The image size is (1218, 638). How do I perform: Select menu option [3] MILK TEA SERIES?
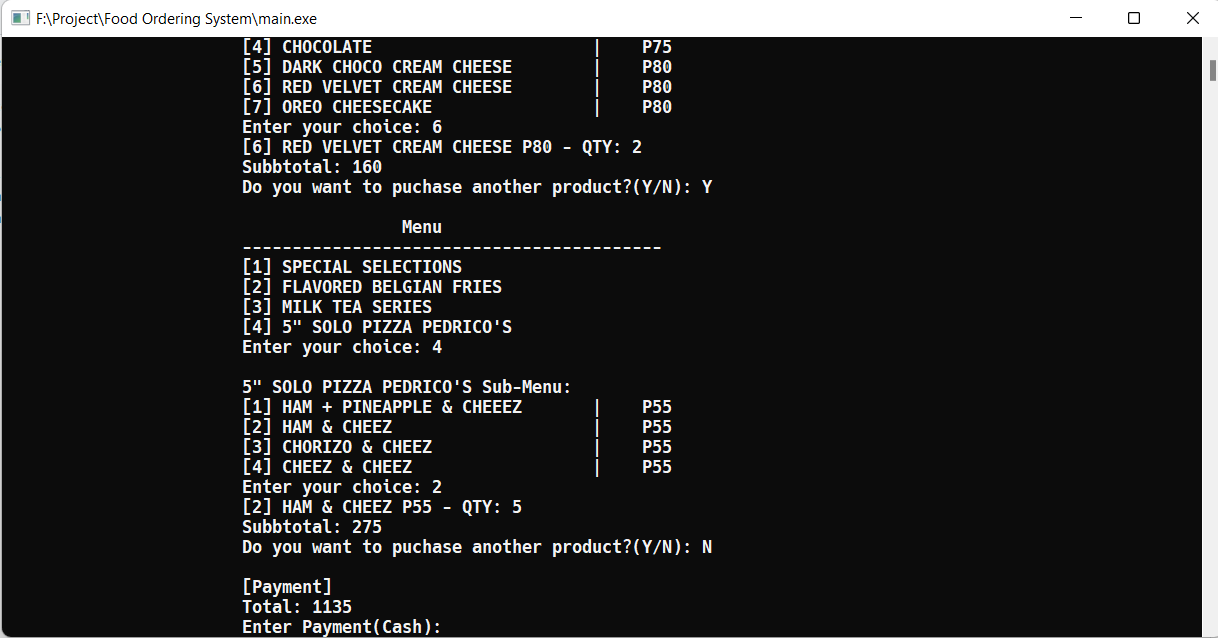(x=340, y=306)
